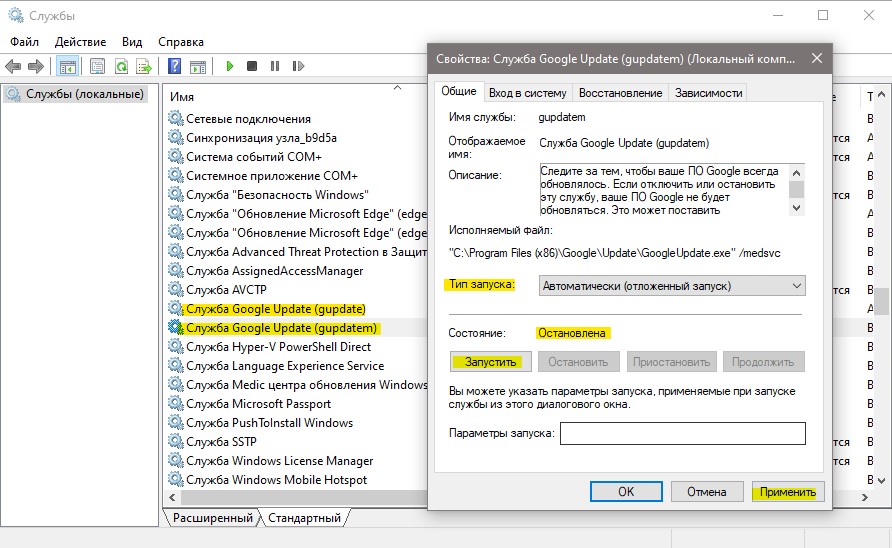
Task: Open the Properties toolbar icon
Action: (x=97, y=67)
